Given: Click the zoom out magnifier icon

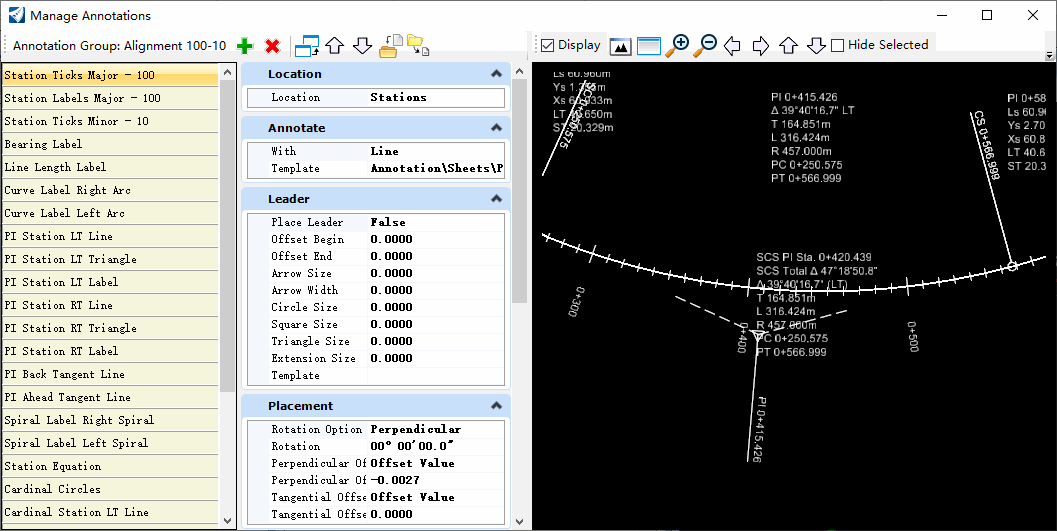Looking at the screenshot, I should pos(705,46).
